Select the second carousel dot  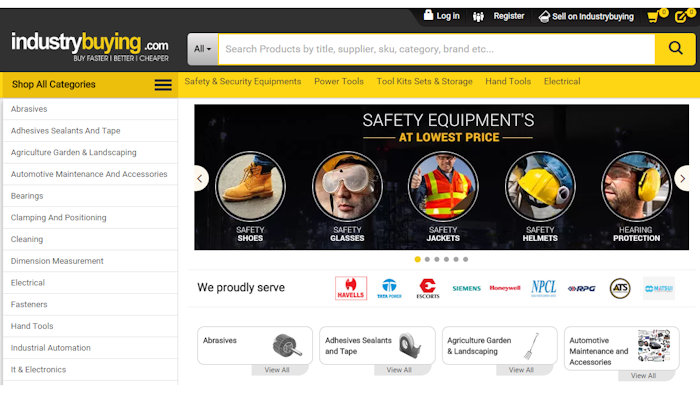[x=427, y=259]
